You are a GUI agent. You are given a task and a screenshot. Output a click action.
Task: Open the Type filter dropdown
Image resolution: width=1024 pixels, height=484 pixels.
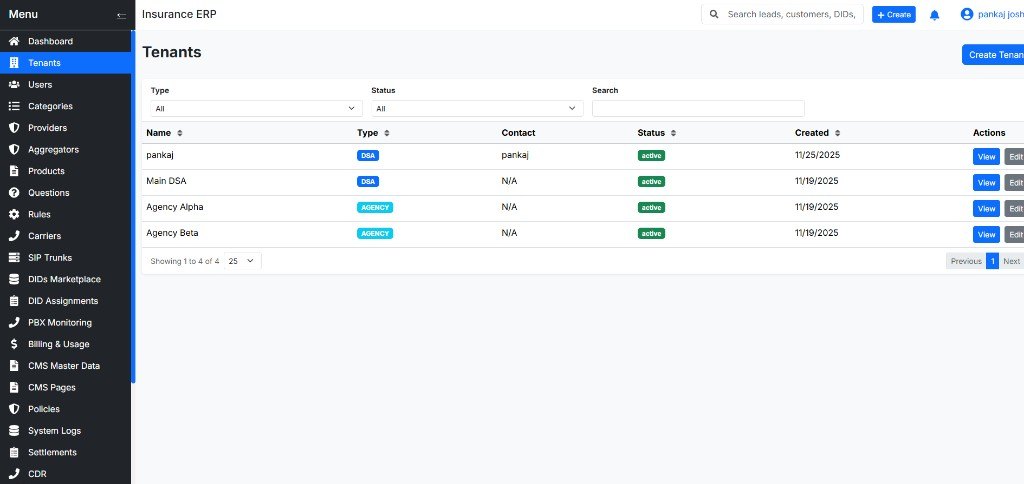point(256,108)
